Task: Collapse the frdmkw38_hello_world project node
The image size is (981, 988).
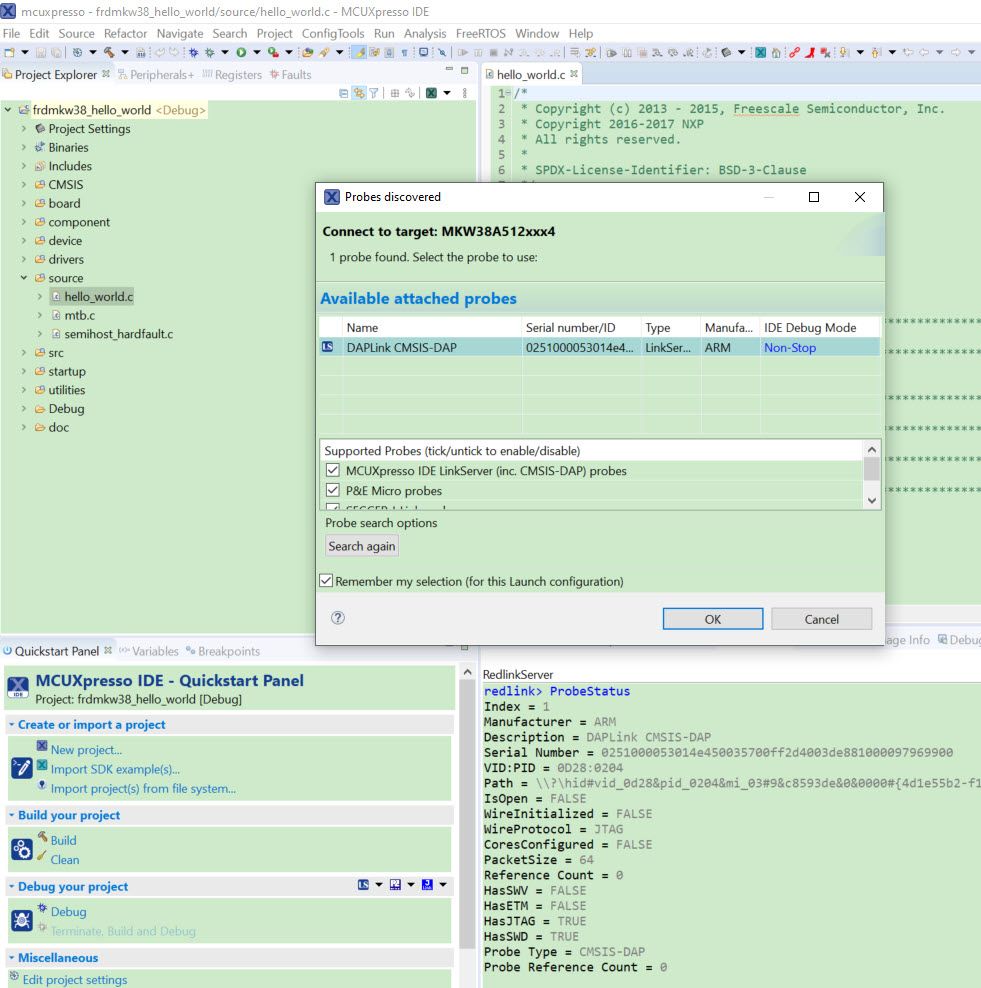Action: 8,110
